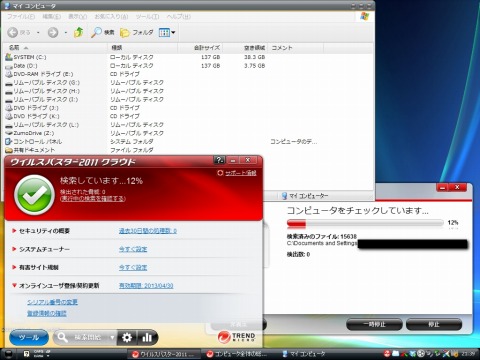Open the ヘルプ menu
The image size is (480, 360).
point(178,16)
